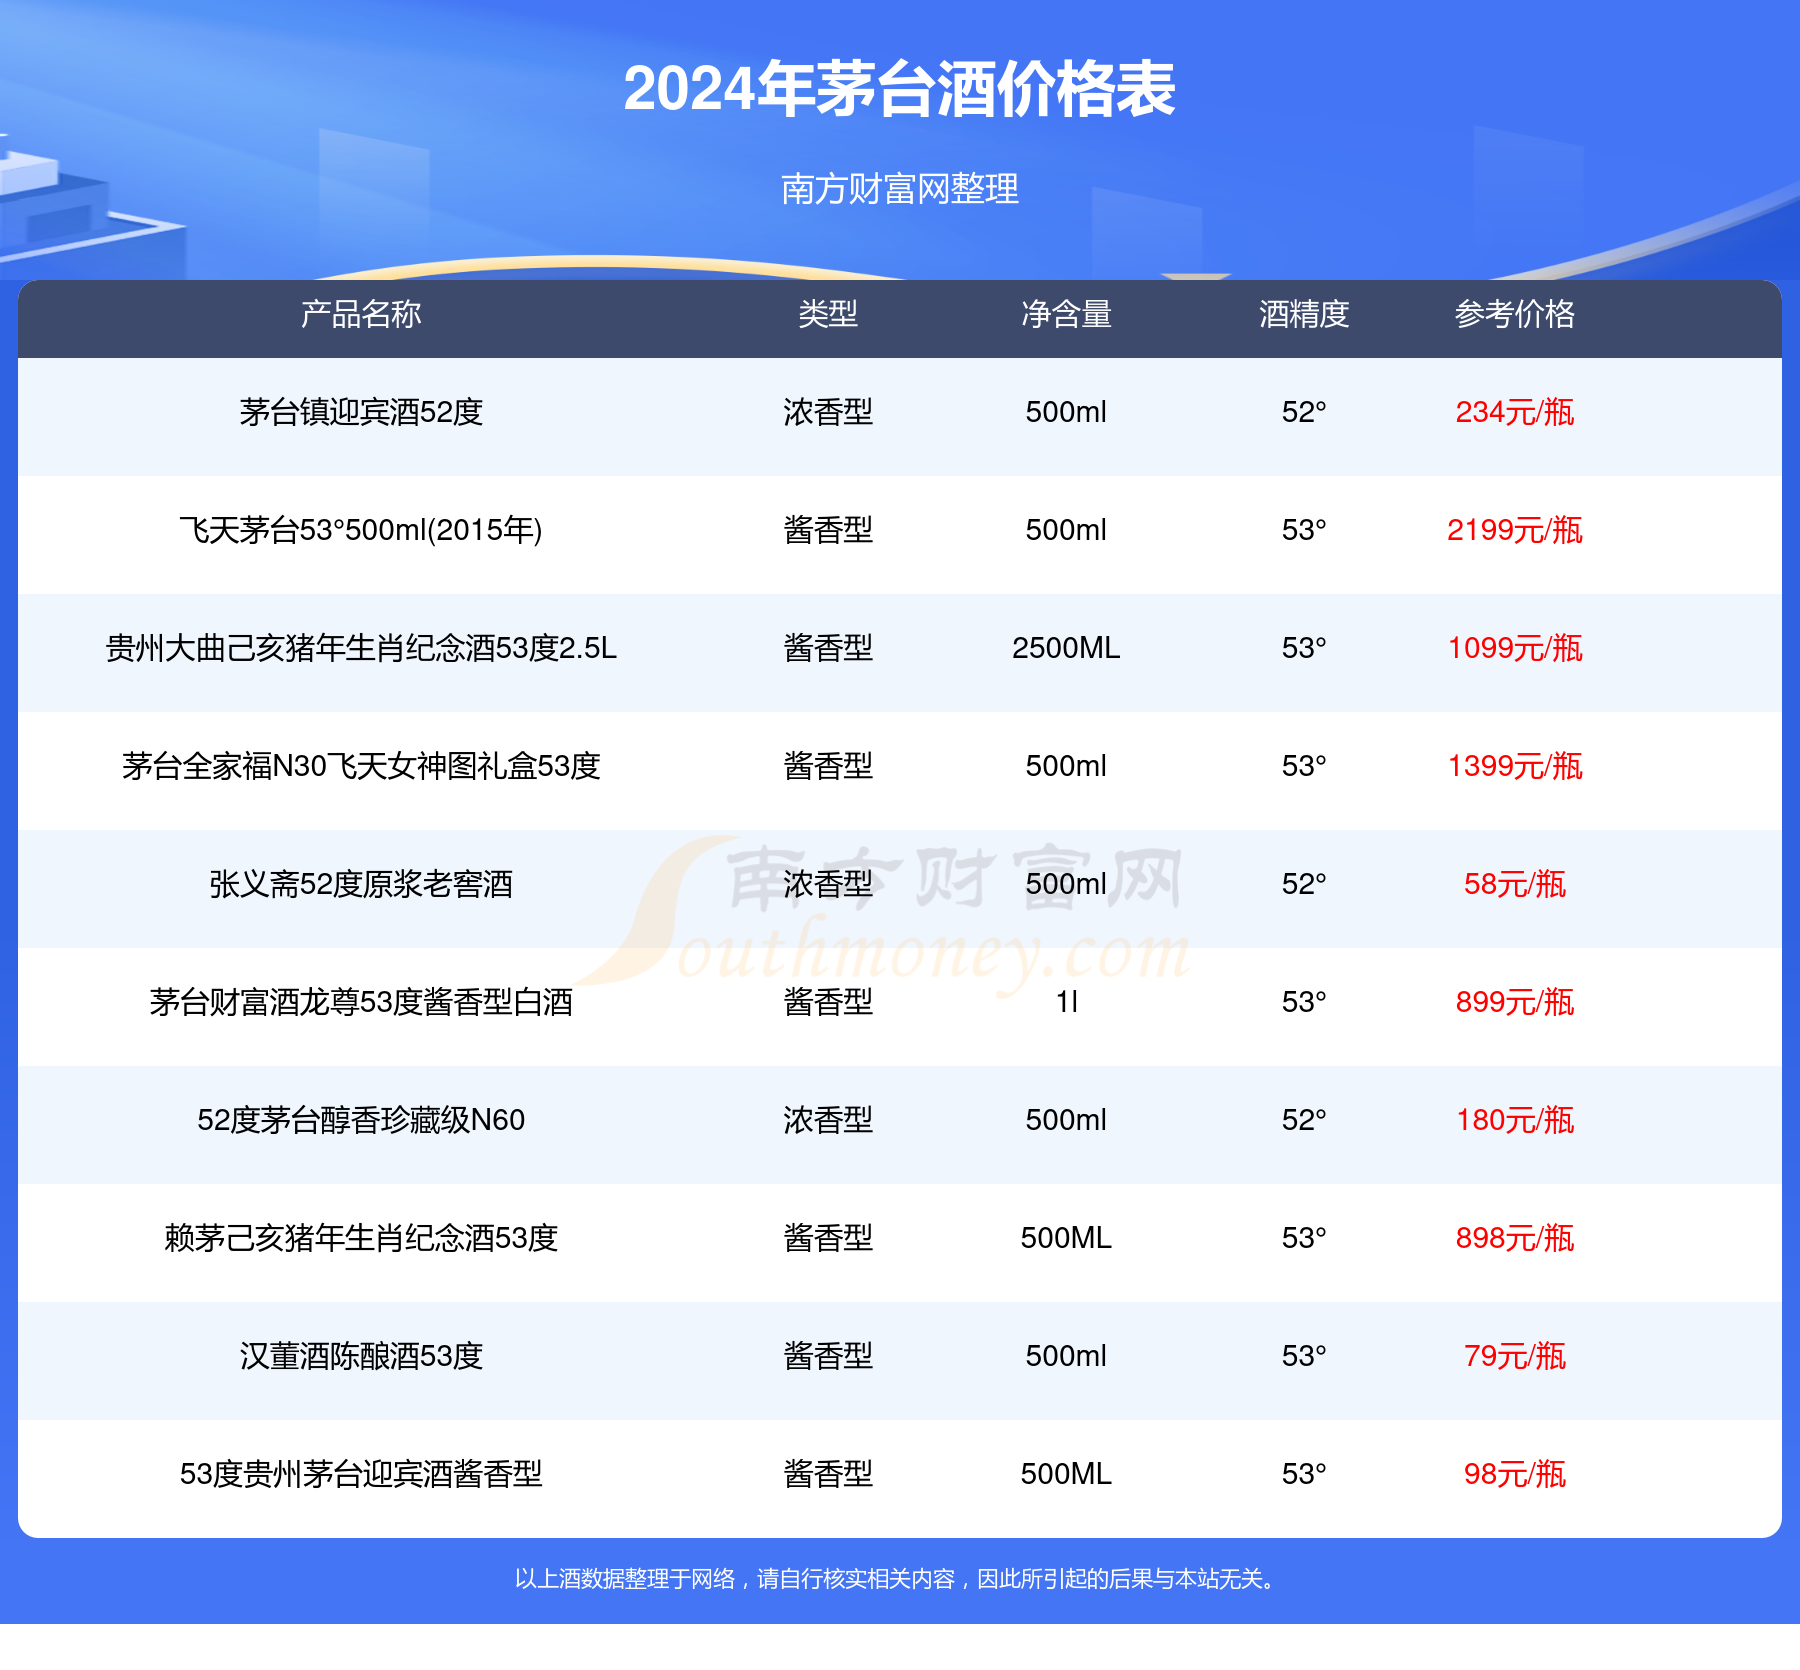This screenshot has width=1800, height=1670.
Task: Click price 898元/瓶
Action: pyautogui.click(x=1515, y=1238)
